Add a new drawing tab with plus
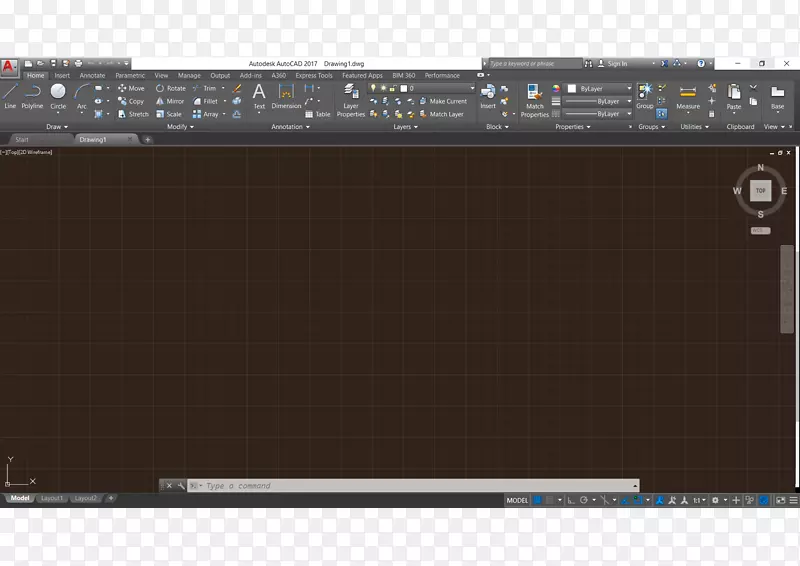 (x=147, y=139)
